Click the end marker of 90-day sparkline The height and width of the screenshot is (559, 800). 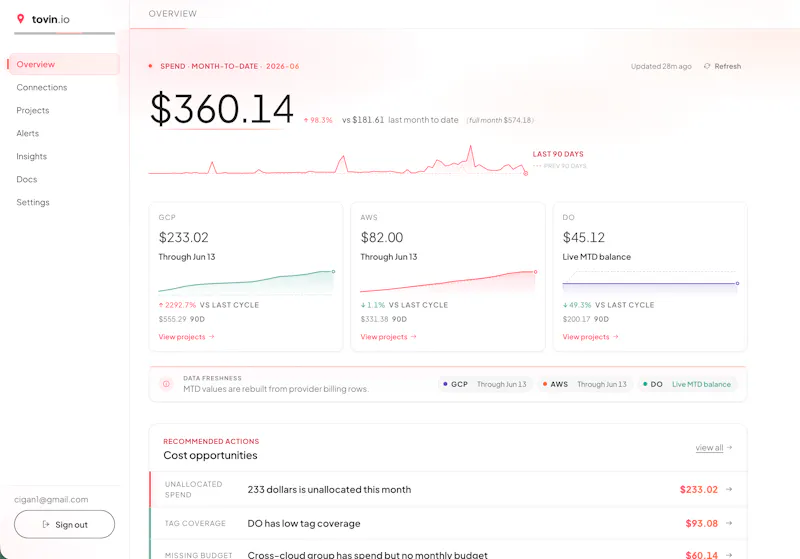(x=526, y=173)
